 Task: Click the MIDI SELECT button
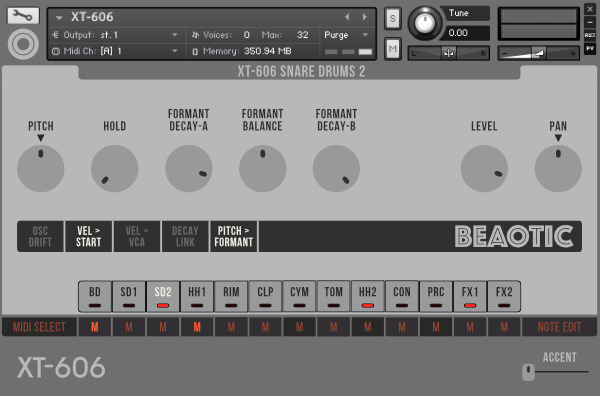point(39,327)
